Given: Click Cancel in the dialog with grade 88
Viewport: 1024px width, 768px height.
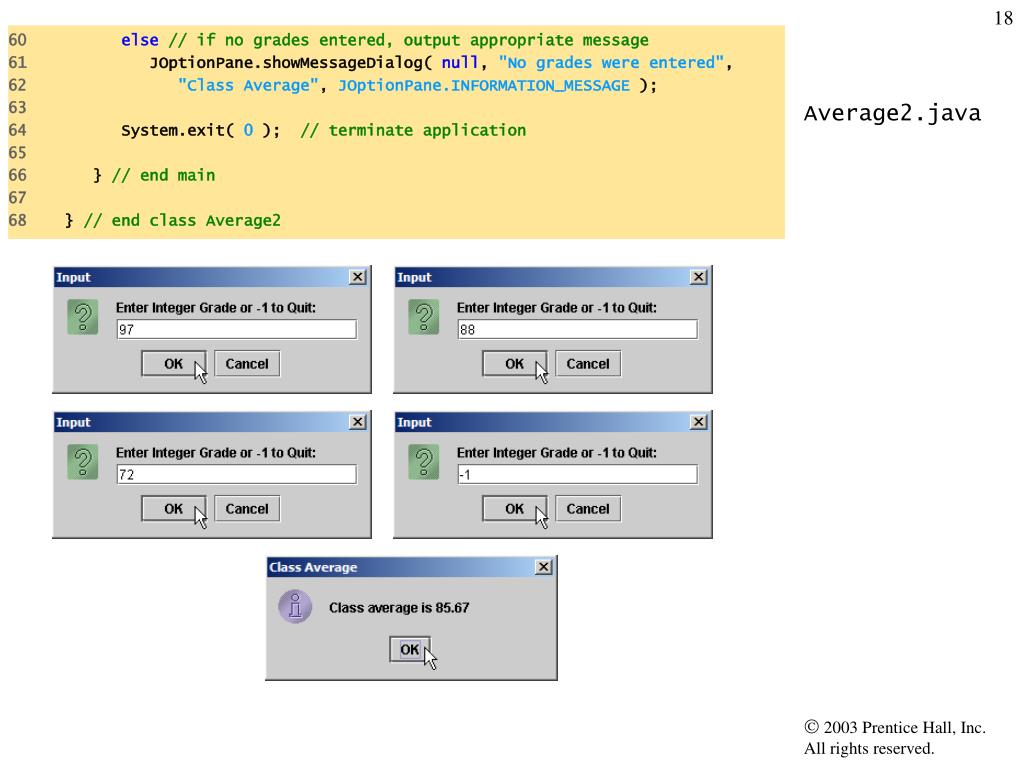Looking at the screenshot, I should pyautogui.click(x=588, y=364).
